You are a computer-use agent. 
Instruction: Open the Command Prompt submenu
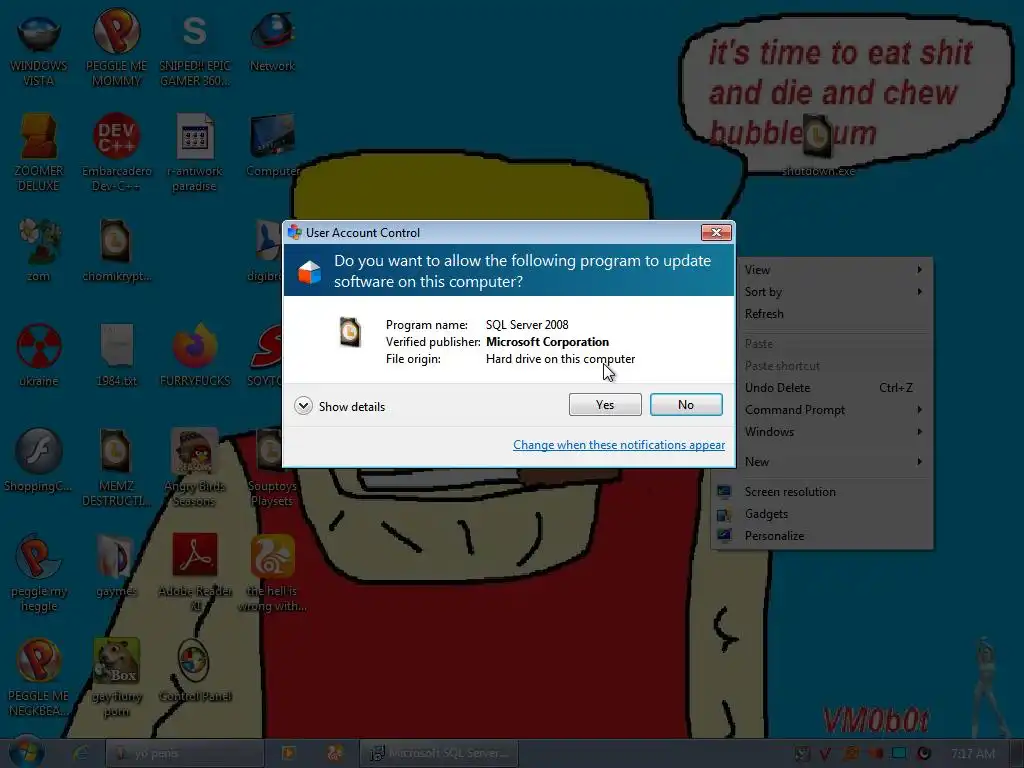[x=823, y=409]
